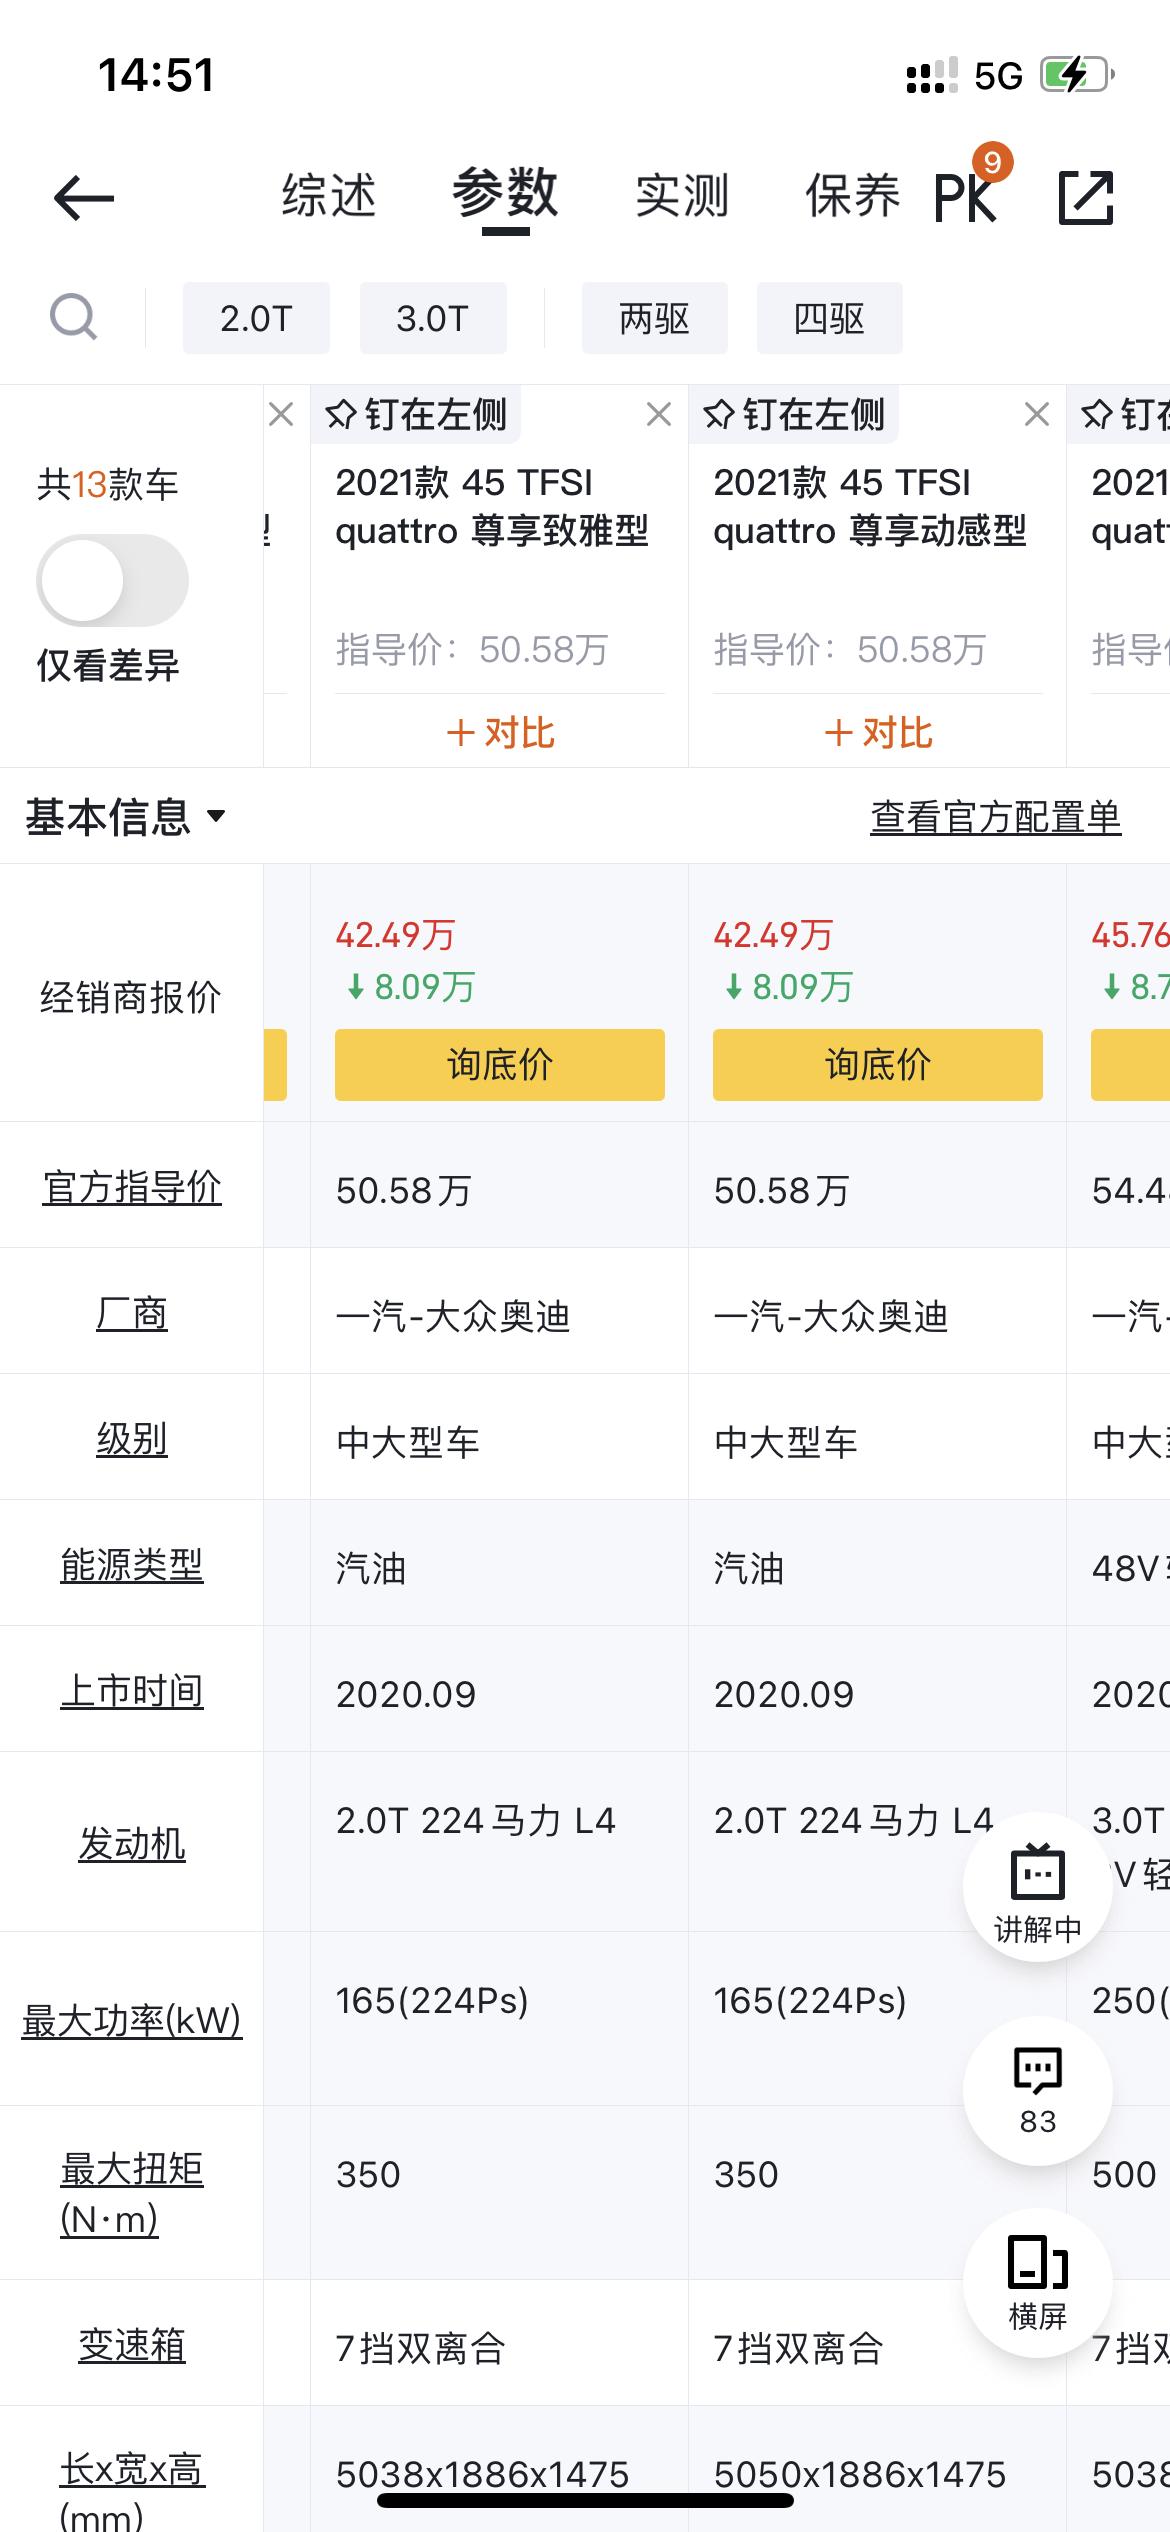Open the 厂商 parameter label
The height and width of the screenshot is (2532, 1170).
(x=132, y=1313)
